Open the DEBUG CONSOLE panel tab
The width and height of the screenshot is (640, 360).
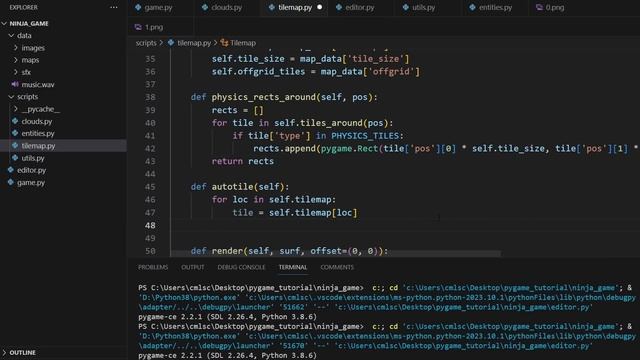tap(241, 267)
